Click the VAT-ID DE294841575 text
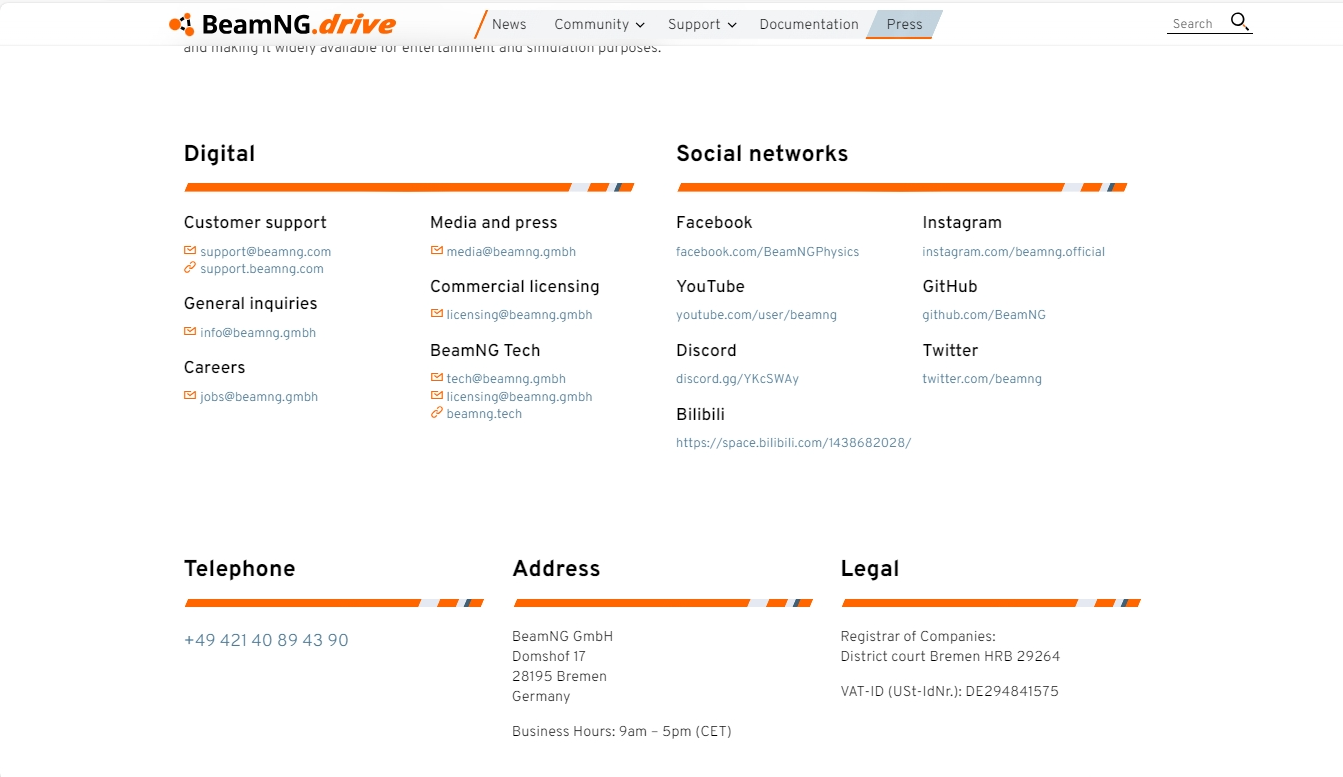 (x=950, y=692)
